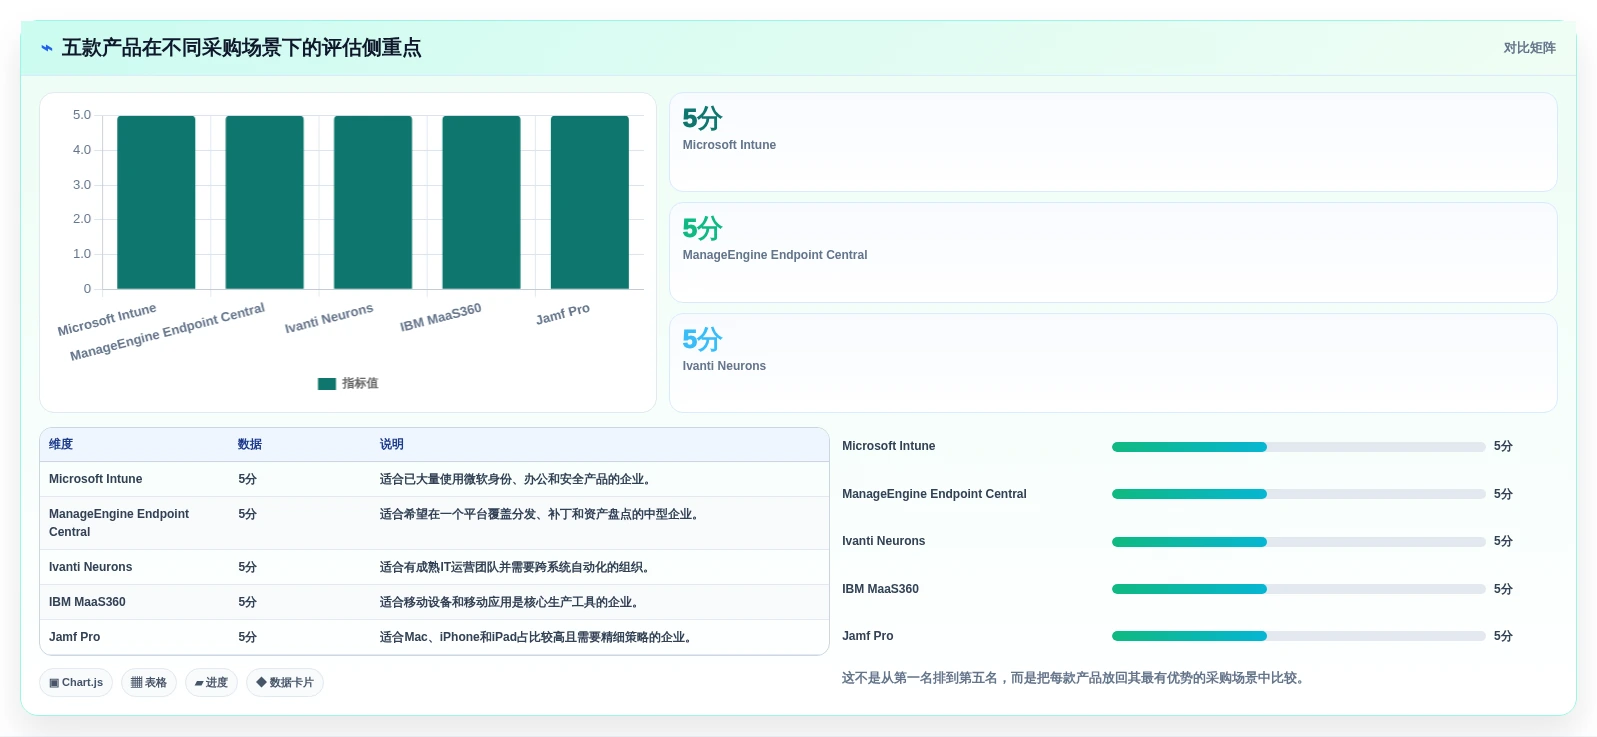
Task: Click the 对比矩阵 label in the header
Action: [x=1529, y=48]
